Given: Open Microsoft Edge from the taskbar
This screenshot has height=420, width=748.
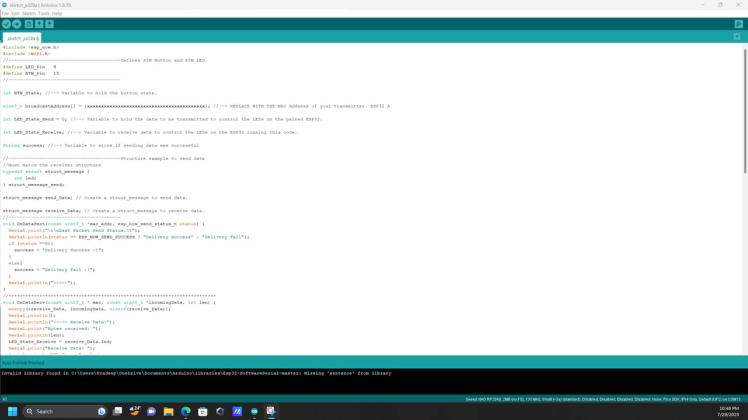Looking at the screenshot, I should [x=186, y=411].
